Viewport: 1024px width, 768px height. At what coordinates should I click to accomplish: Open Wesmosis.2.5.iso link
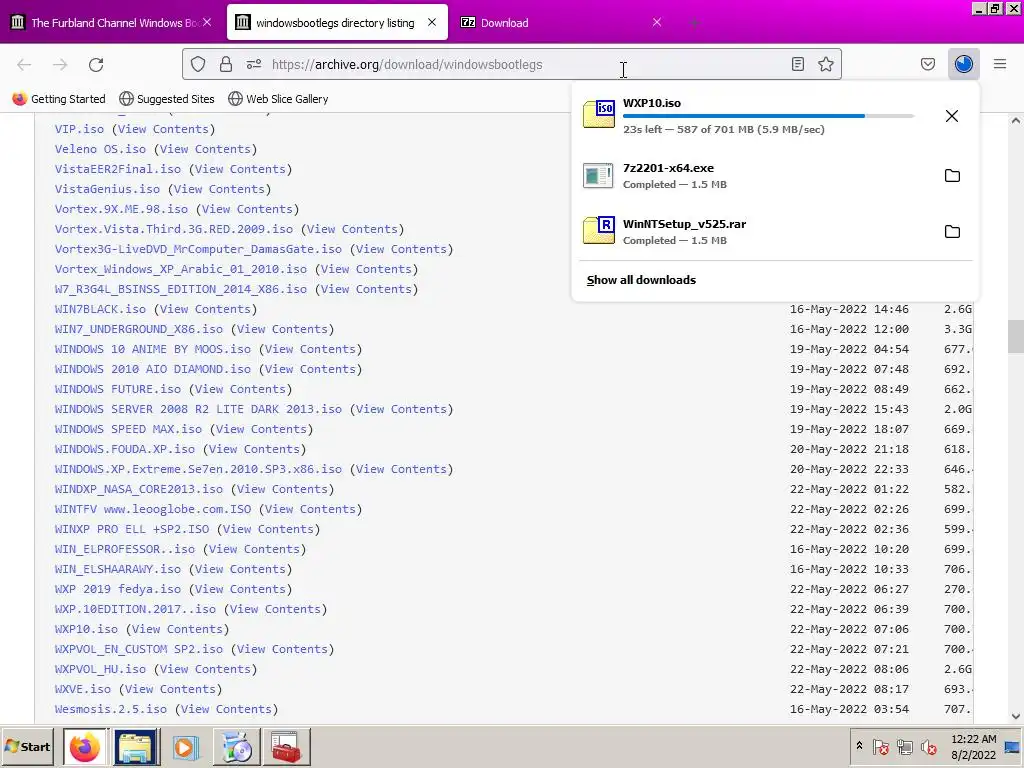110,709
